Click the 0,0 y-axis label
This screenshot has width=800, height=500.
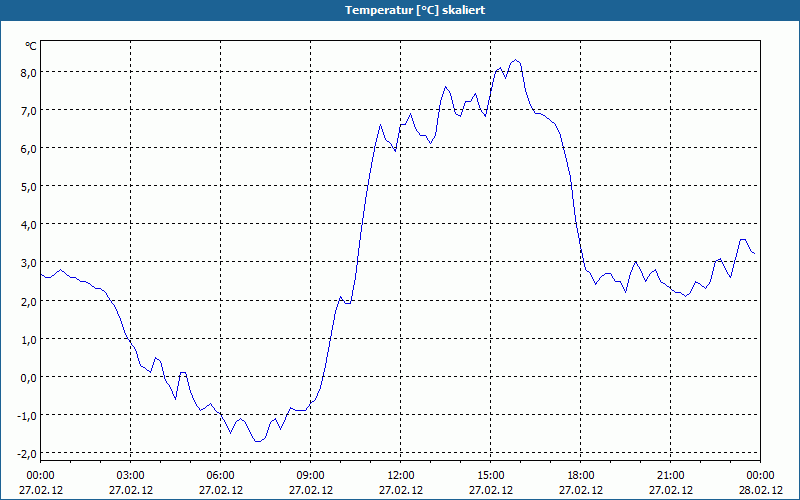[x=29, y=378]
